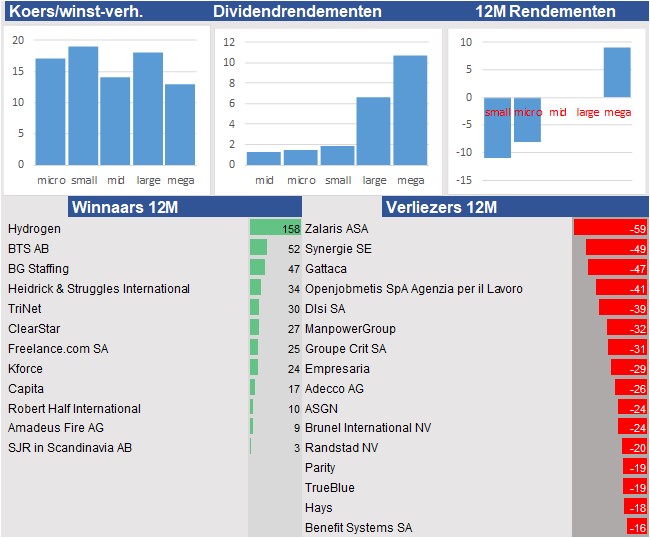
Task: Click the red -59 bar for Zalaris
Action: pos(610,228)
